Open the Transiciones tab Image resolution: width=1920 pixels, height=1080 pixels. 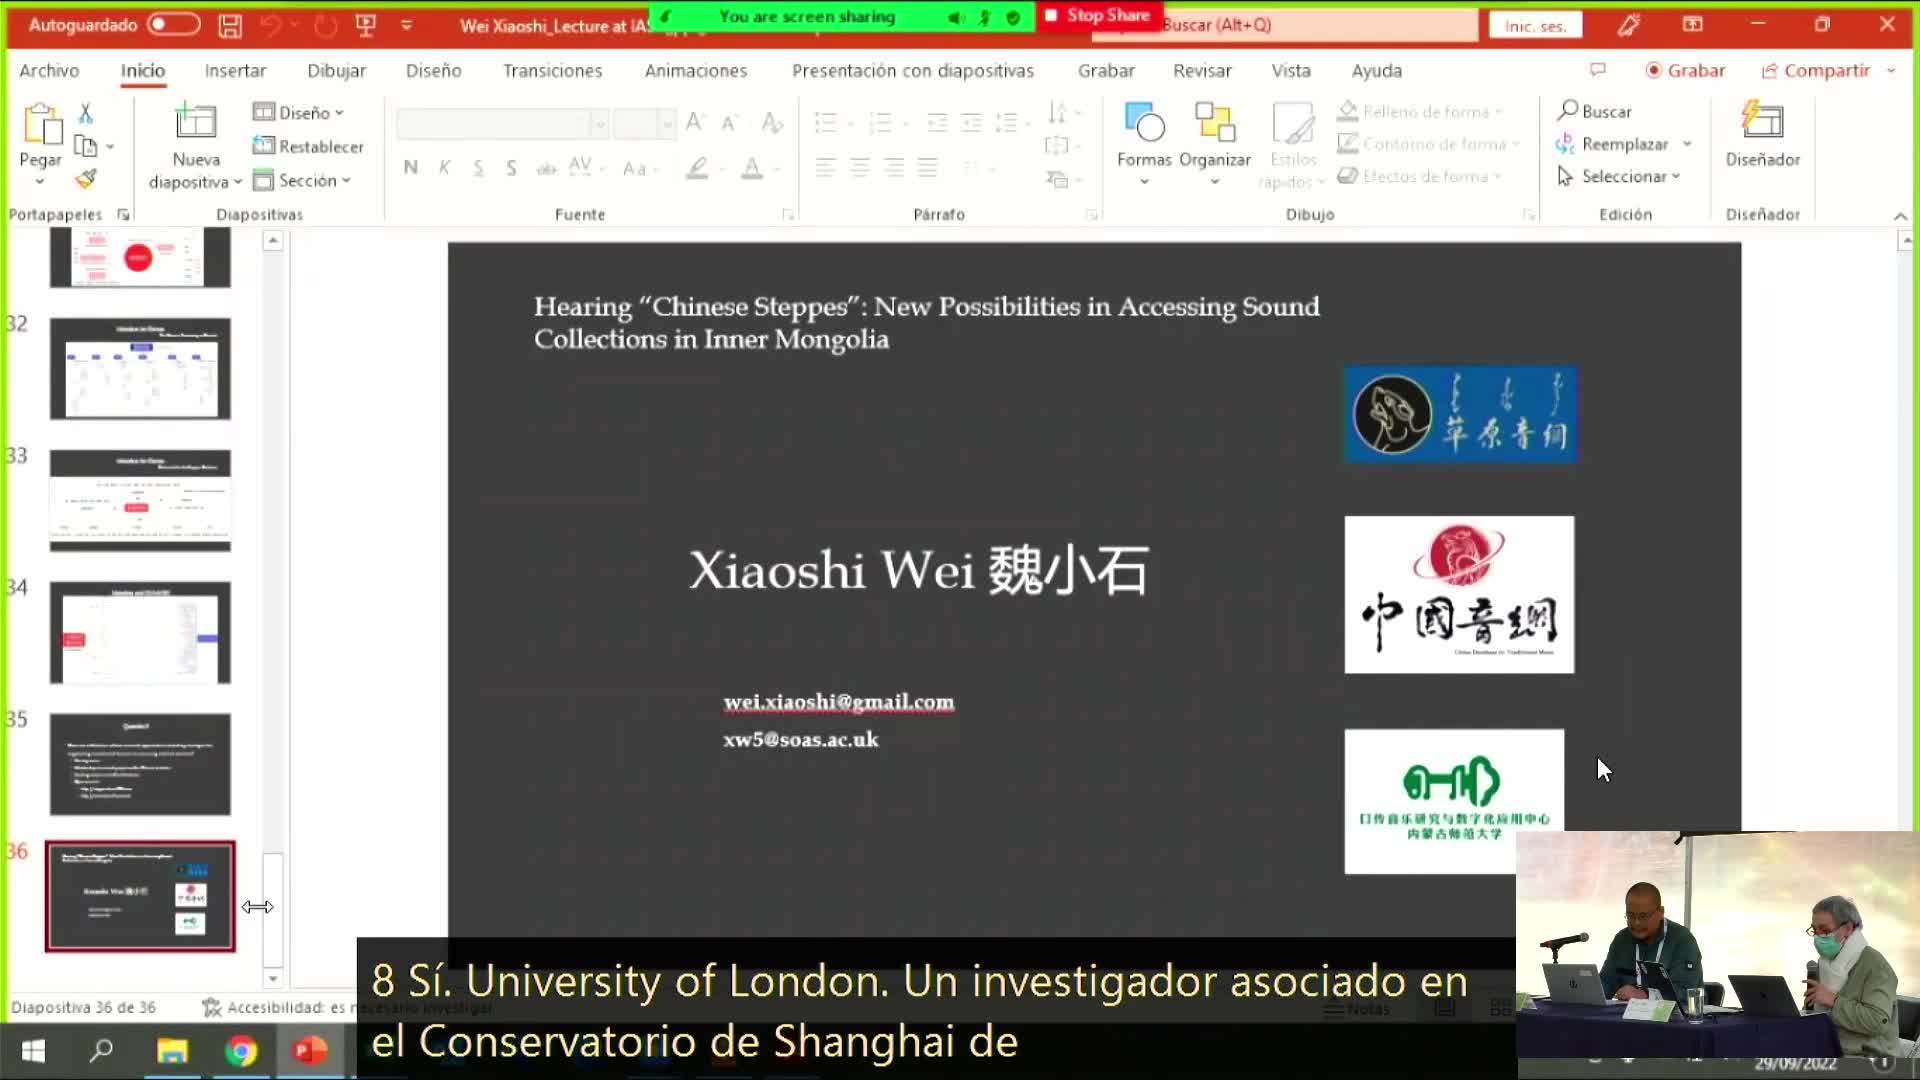tap(552, 71)
